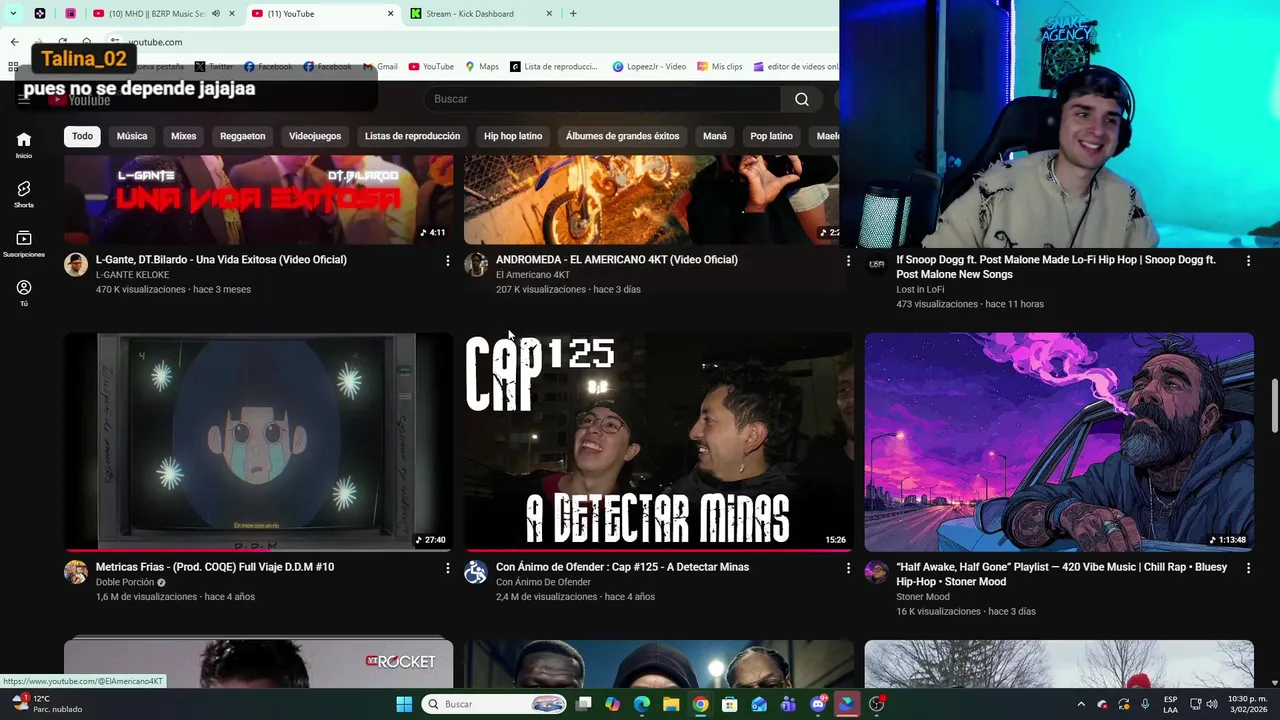
Task: Go to YouTube Inicio in sidebar
Action: 24,145
